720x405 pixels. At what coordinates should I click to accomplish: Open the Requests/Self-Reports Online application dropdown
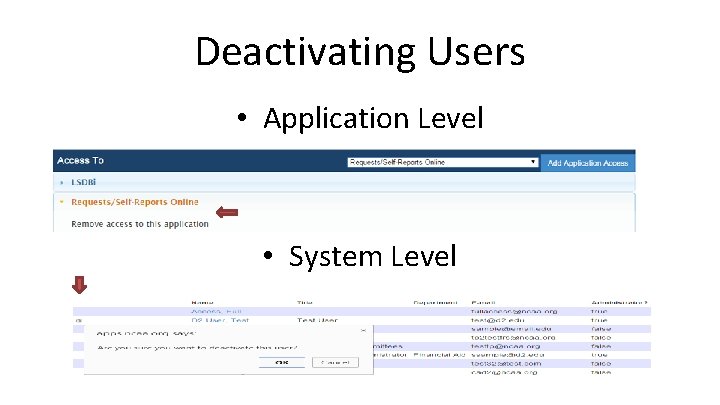point(443,162)
